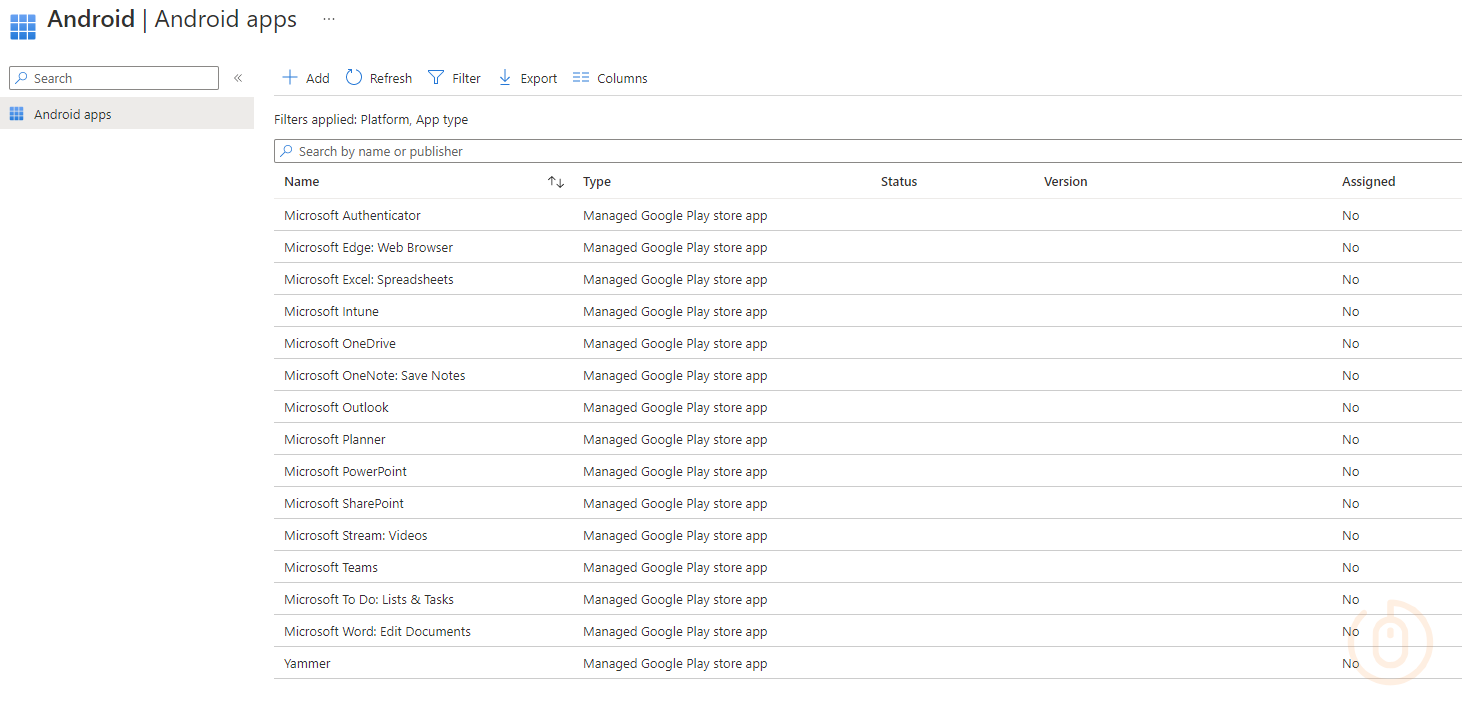
Task: Open Microsoft To Do: Lists & Tasks app
Action: pos(369,599)
